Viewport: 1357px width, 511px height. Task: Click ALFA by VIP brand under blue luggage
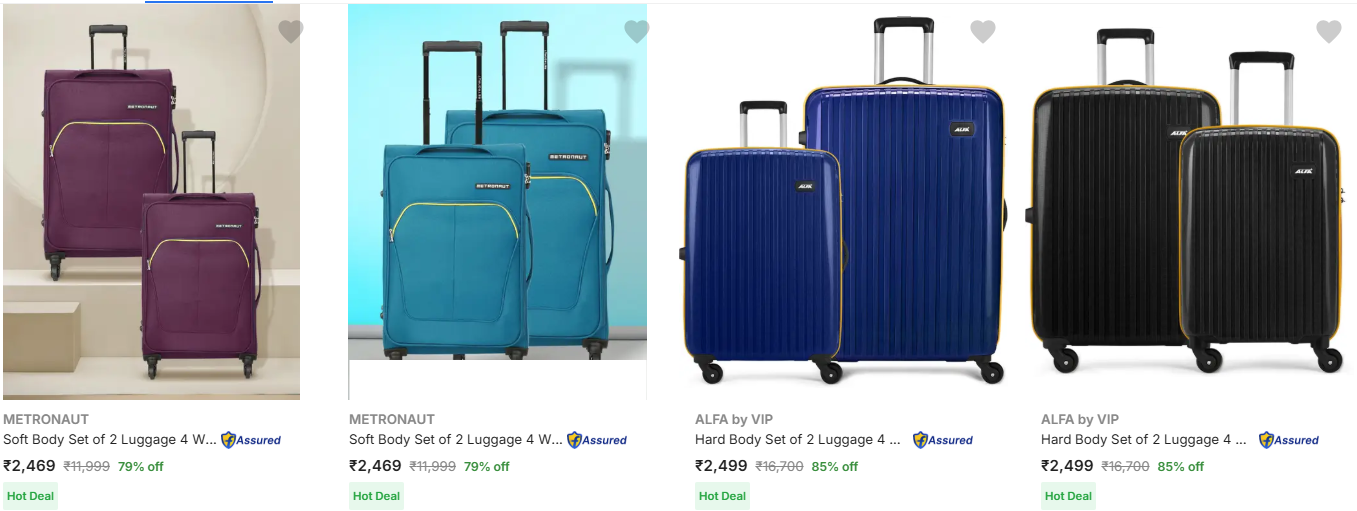tap(733, 420)
